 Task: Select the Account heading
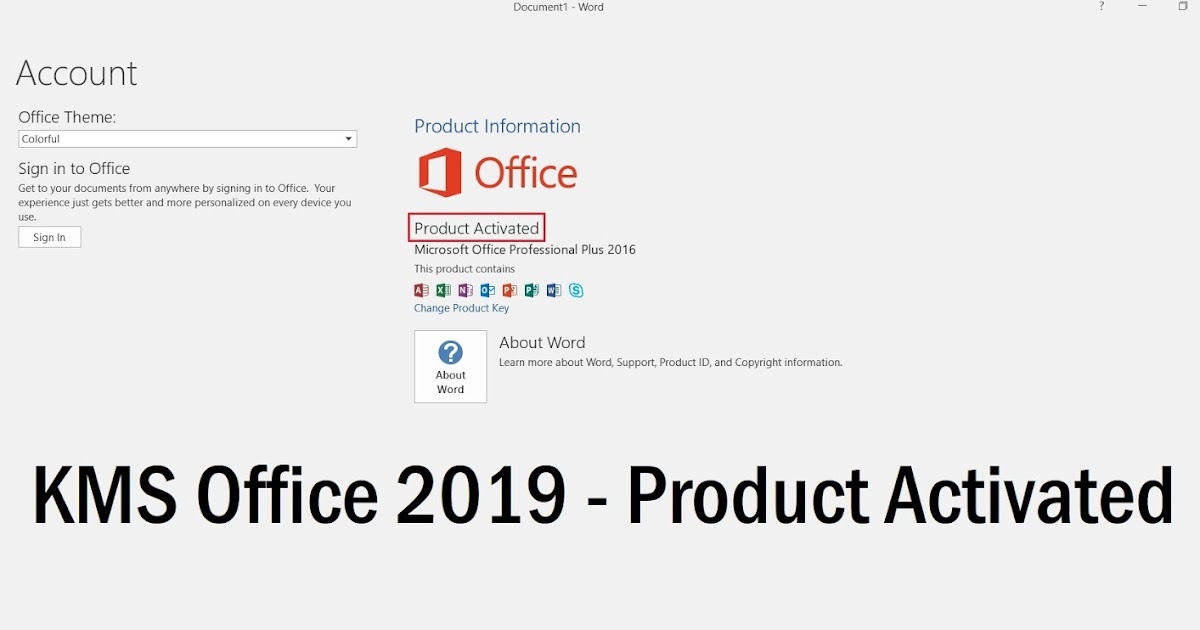click(76, 72)
